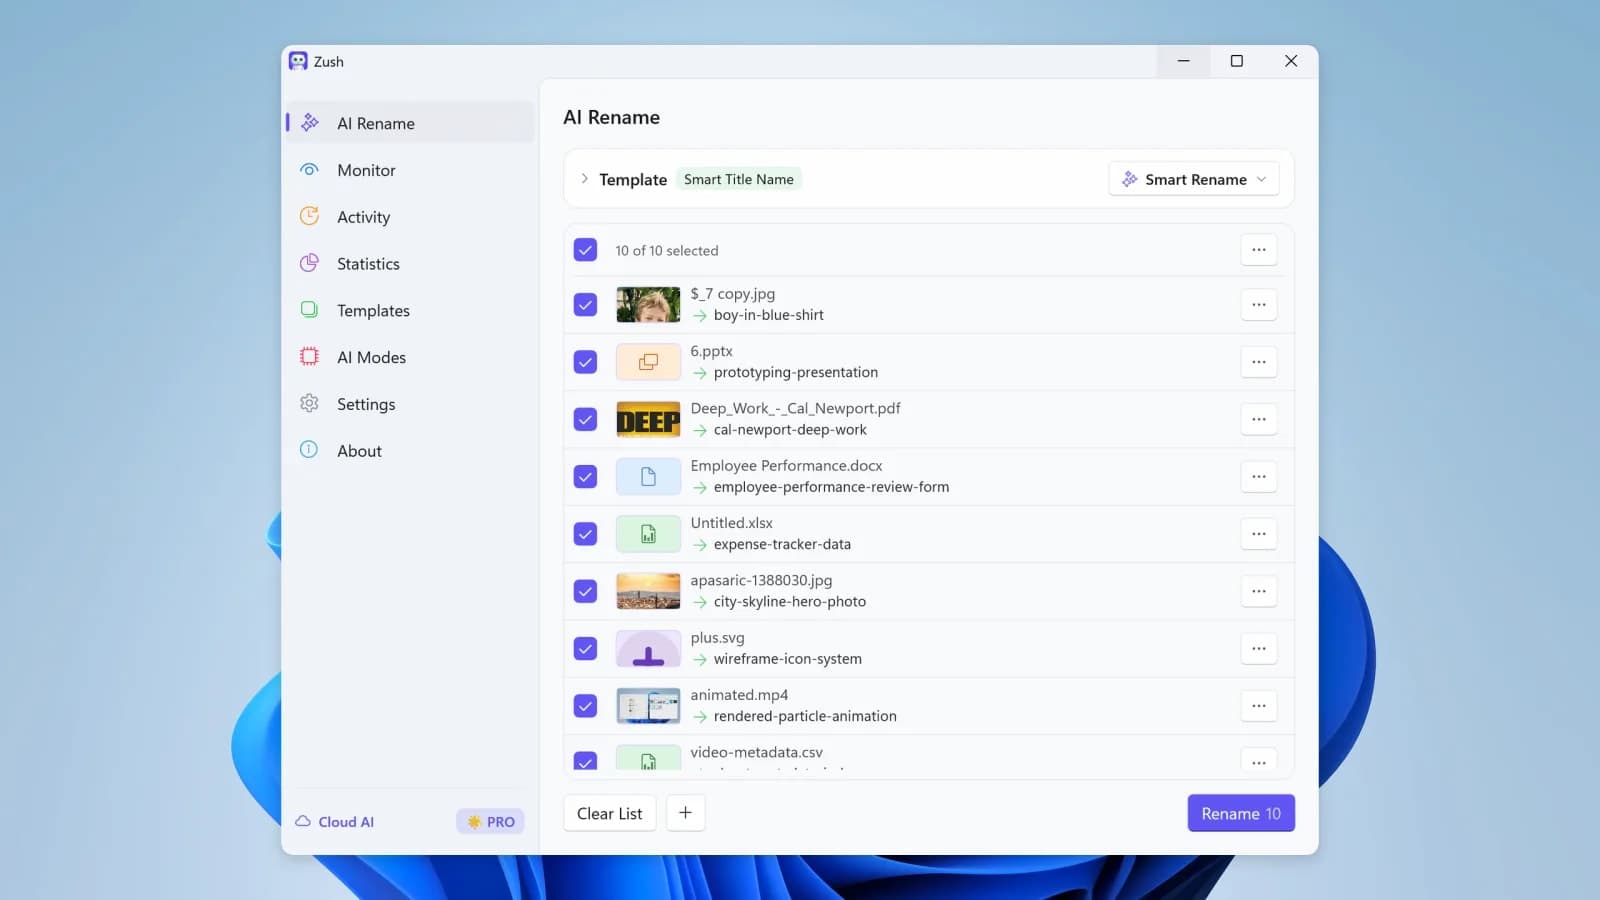Click the Templates icon in sidebar
The image size is (1600, 900).
(x=310, y=310)
